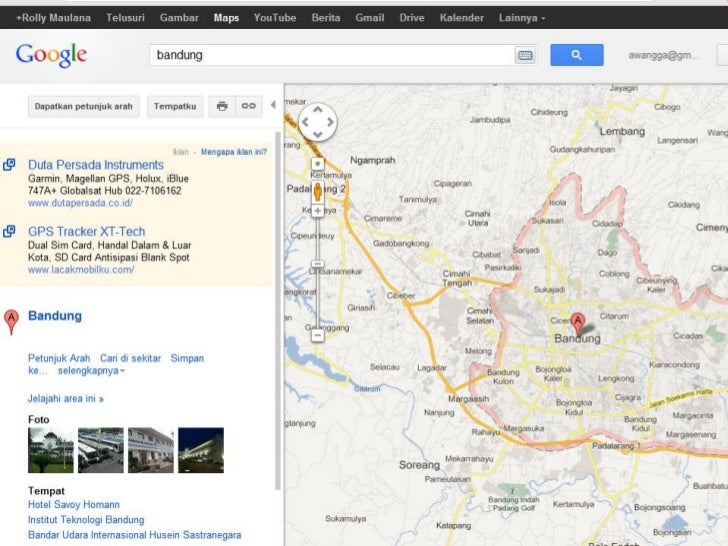Viewport: 728px width, 546px height.
Task: Open Gmail from the top bar
Action: 370,18
